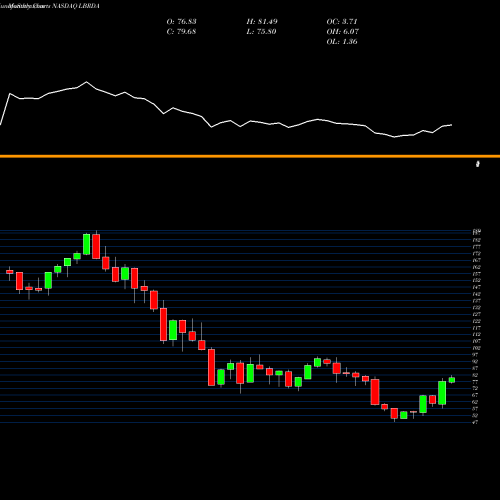Click the rightmost green candlestick

coord(452,380)
